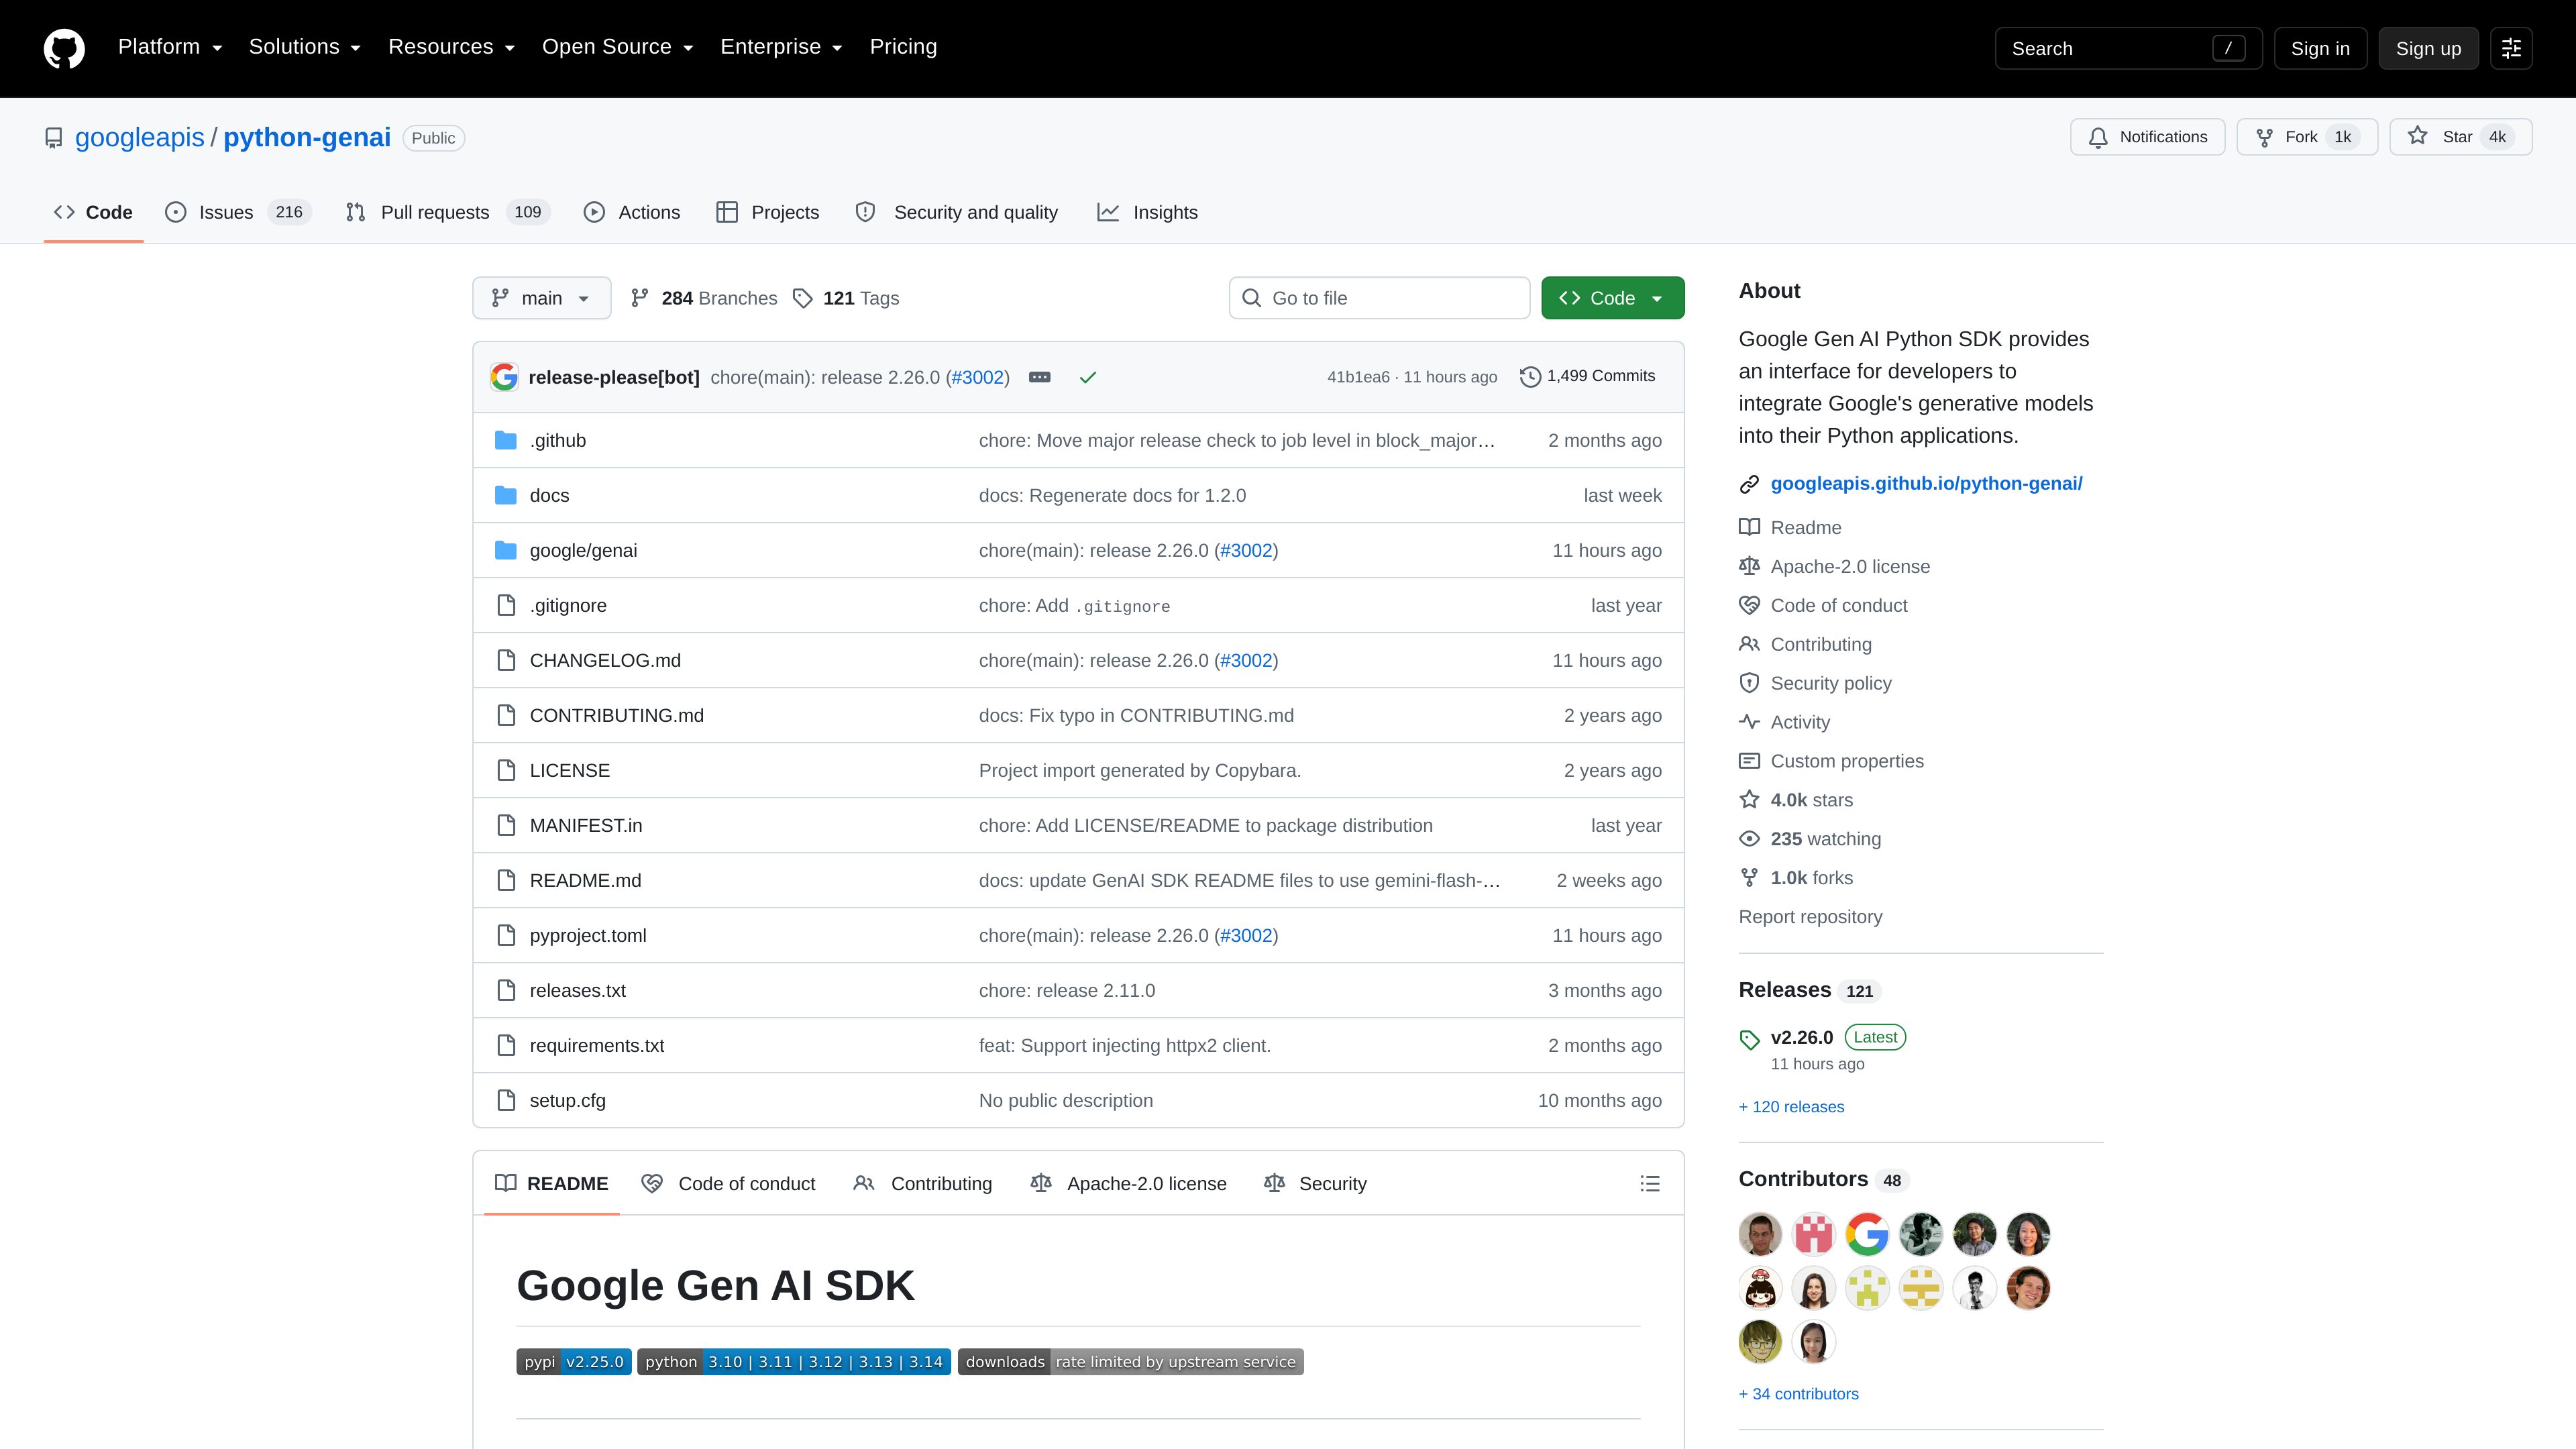Expand the Resources menu

451,47
